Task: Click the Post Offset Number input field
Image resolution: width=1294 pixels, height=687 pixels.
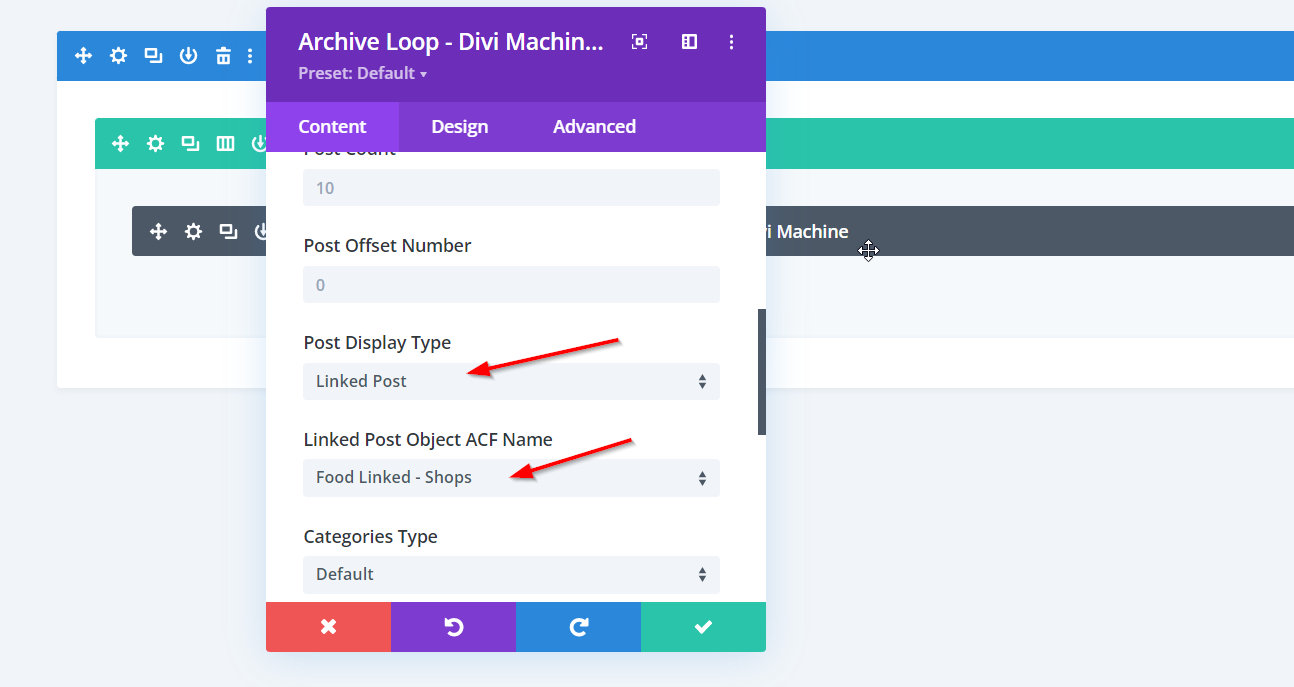Action: pyautogui.click(x=511, y=285)
